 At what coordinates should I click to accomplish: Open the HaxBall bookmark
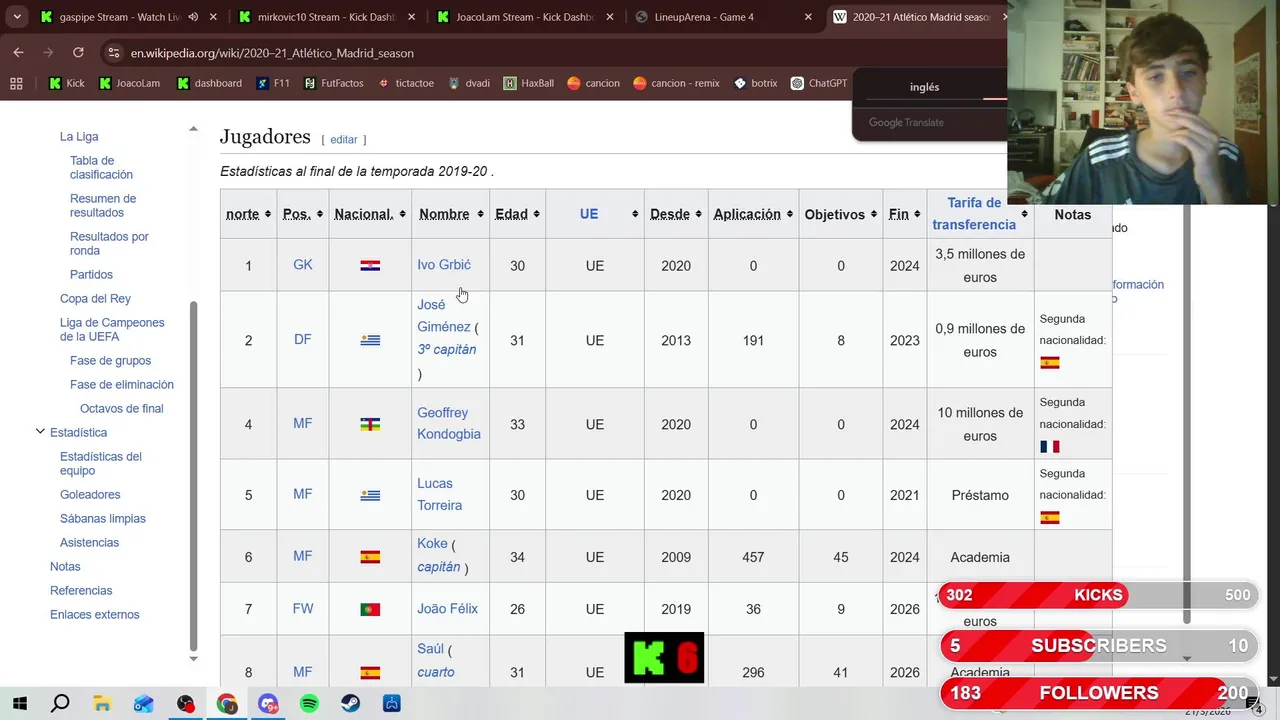[529, 83]
